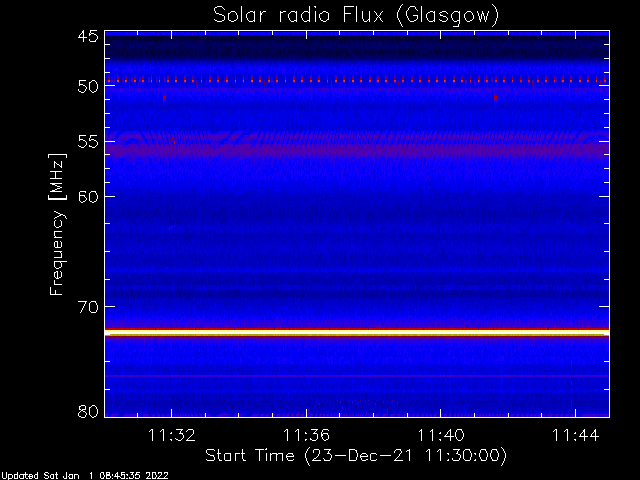Click the 50 frequency tick label
This screenshot has height=480, width=640.
pos(88,87)
